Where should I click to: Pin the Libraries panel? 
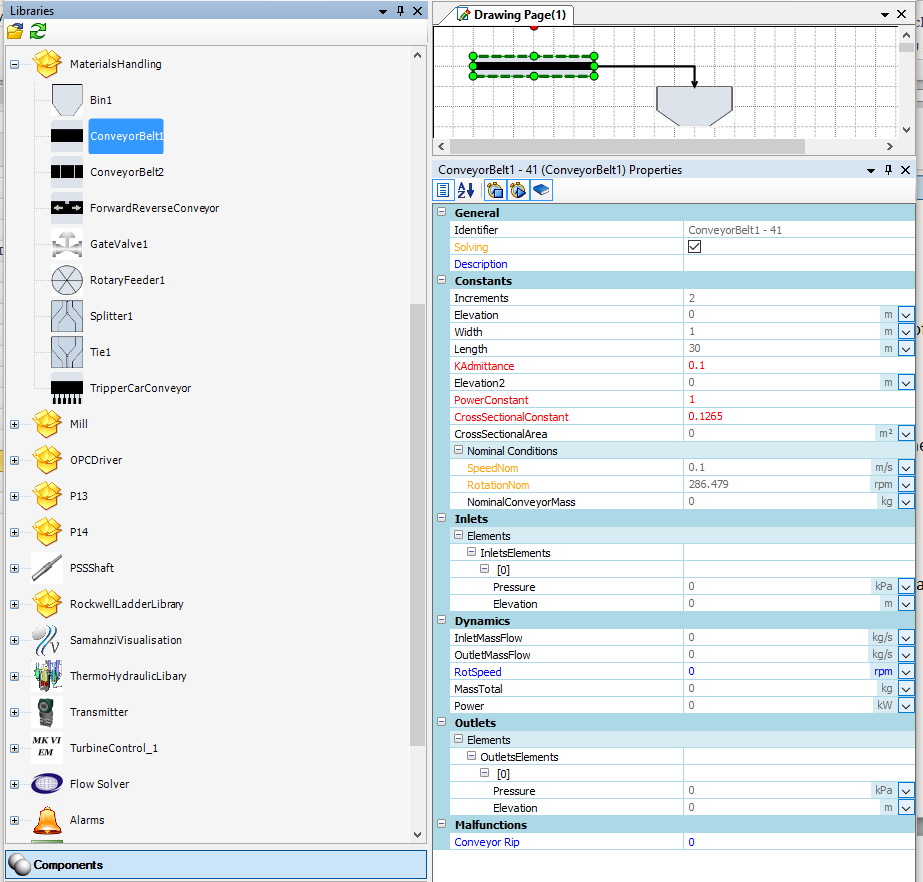(x=400, y=11)
